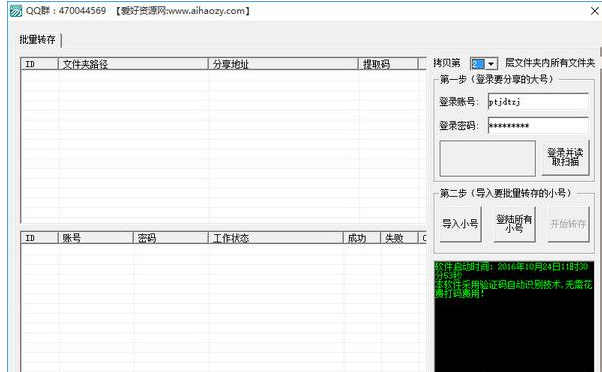The width and height of the screenshot is (602, 372).
Task: Select the 账号 column header in lower table
Action: tap(96, 238)
